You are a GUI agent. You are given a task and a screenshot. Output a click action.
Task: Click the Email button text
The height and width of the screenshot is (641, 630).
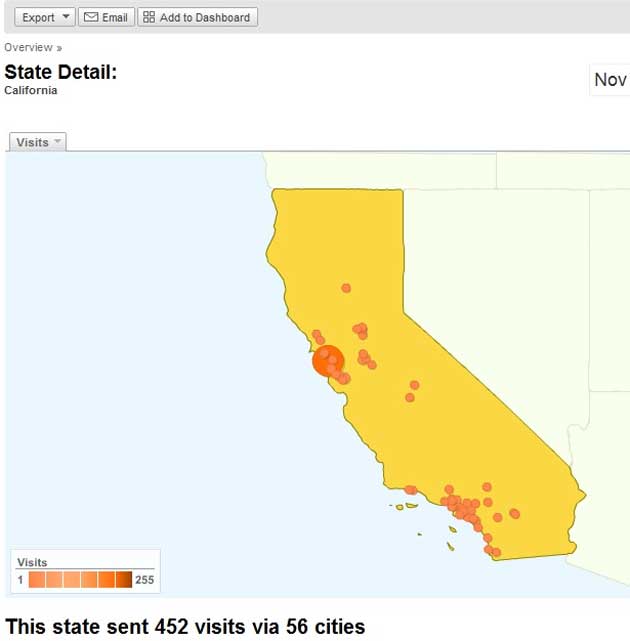115,17
